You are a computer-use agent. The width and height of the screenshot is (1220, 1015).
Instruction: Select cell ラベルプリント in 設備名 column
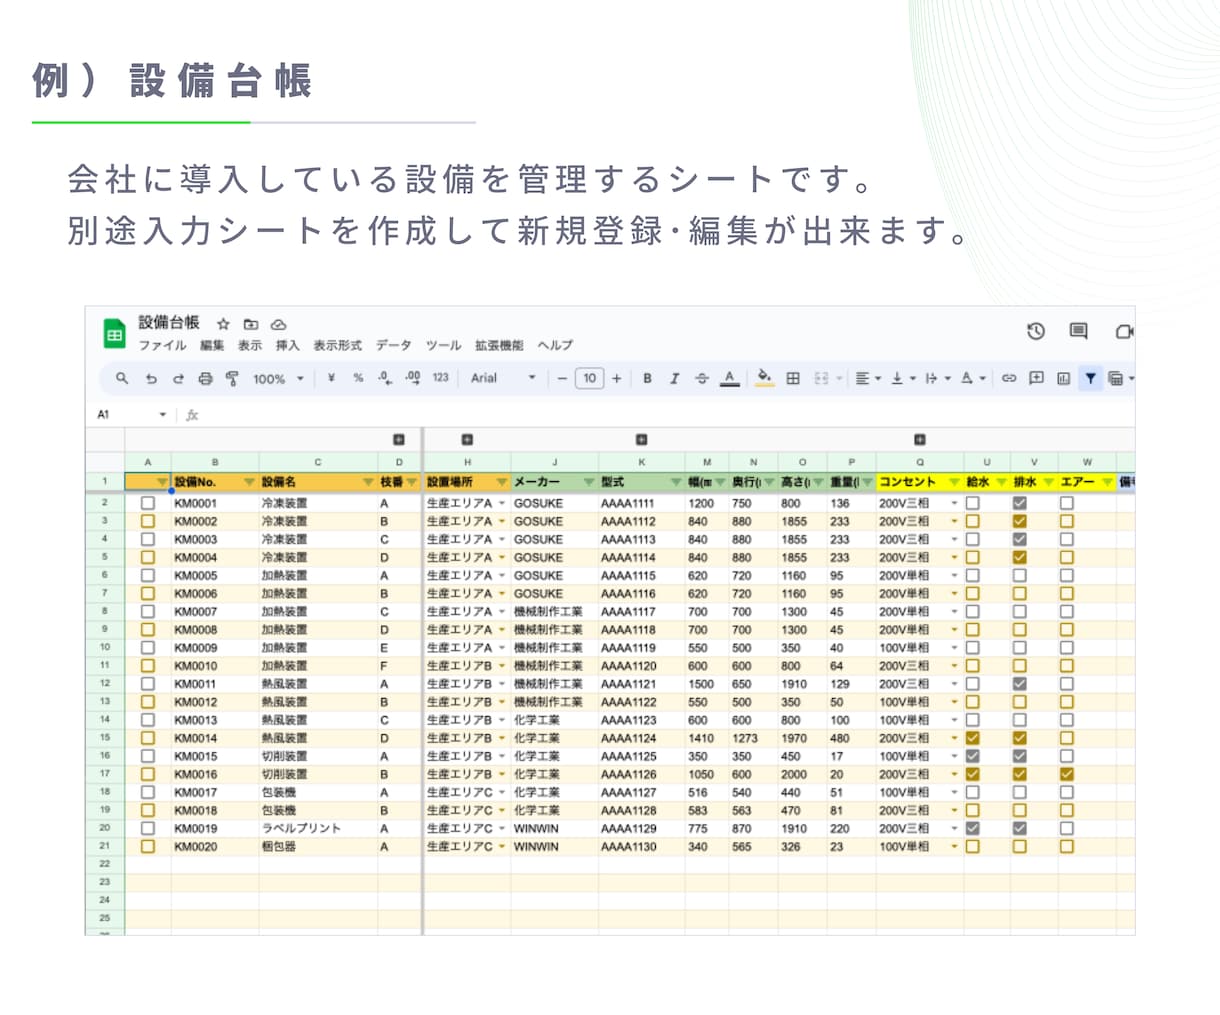coord(318,828)
